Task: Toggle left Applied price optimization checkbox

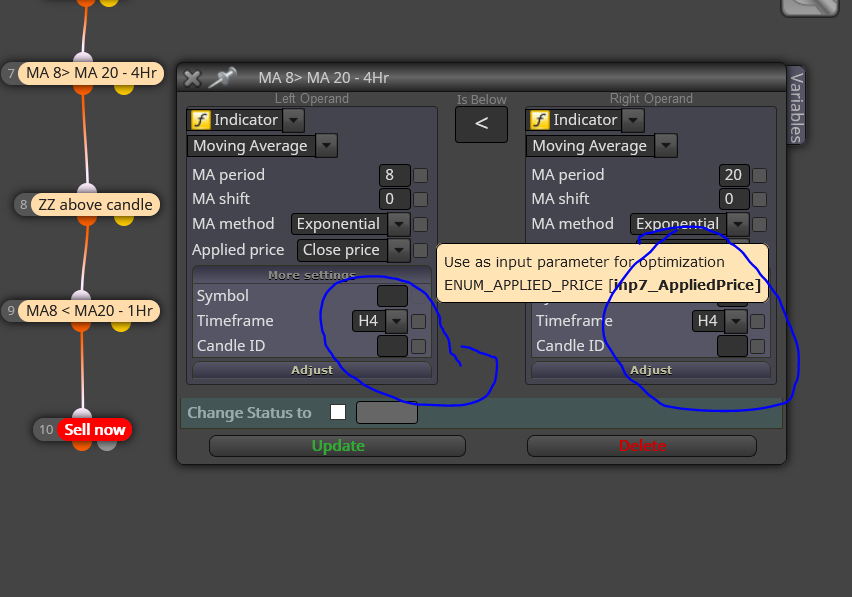Action: coord(421,250)
